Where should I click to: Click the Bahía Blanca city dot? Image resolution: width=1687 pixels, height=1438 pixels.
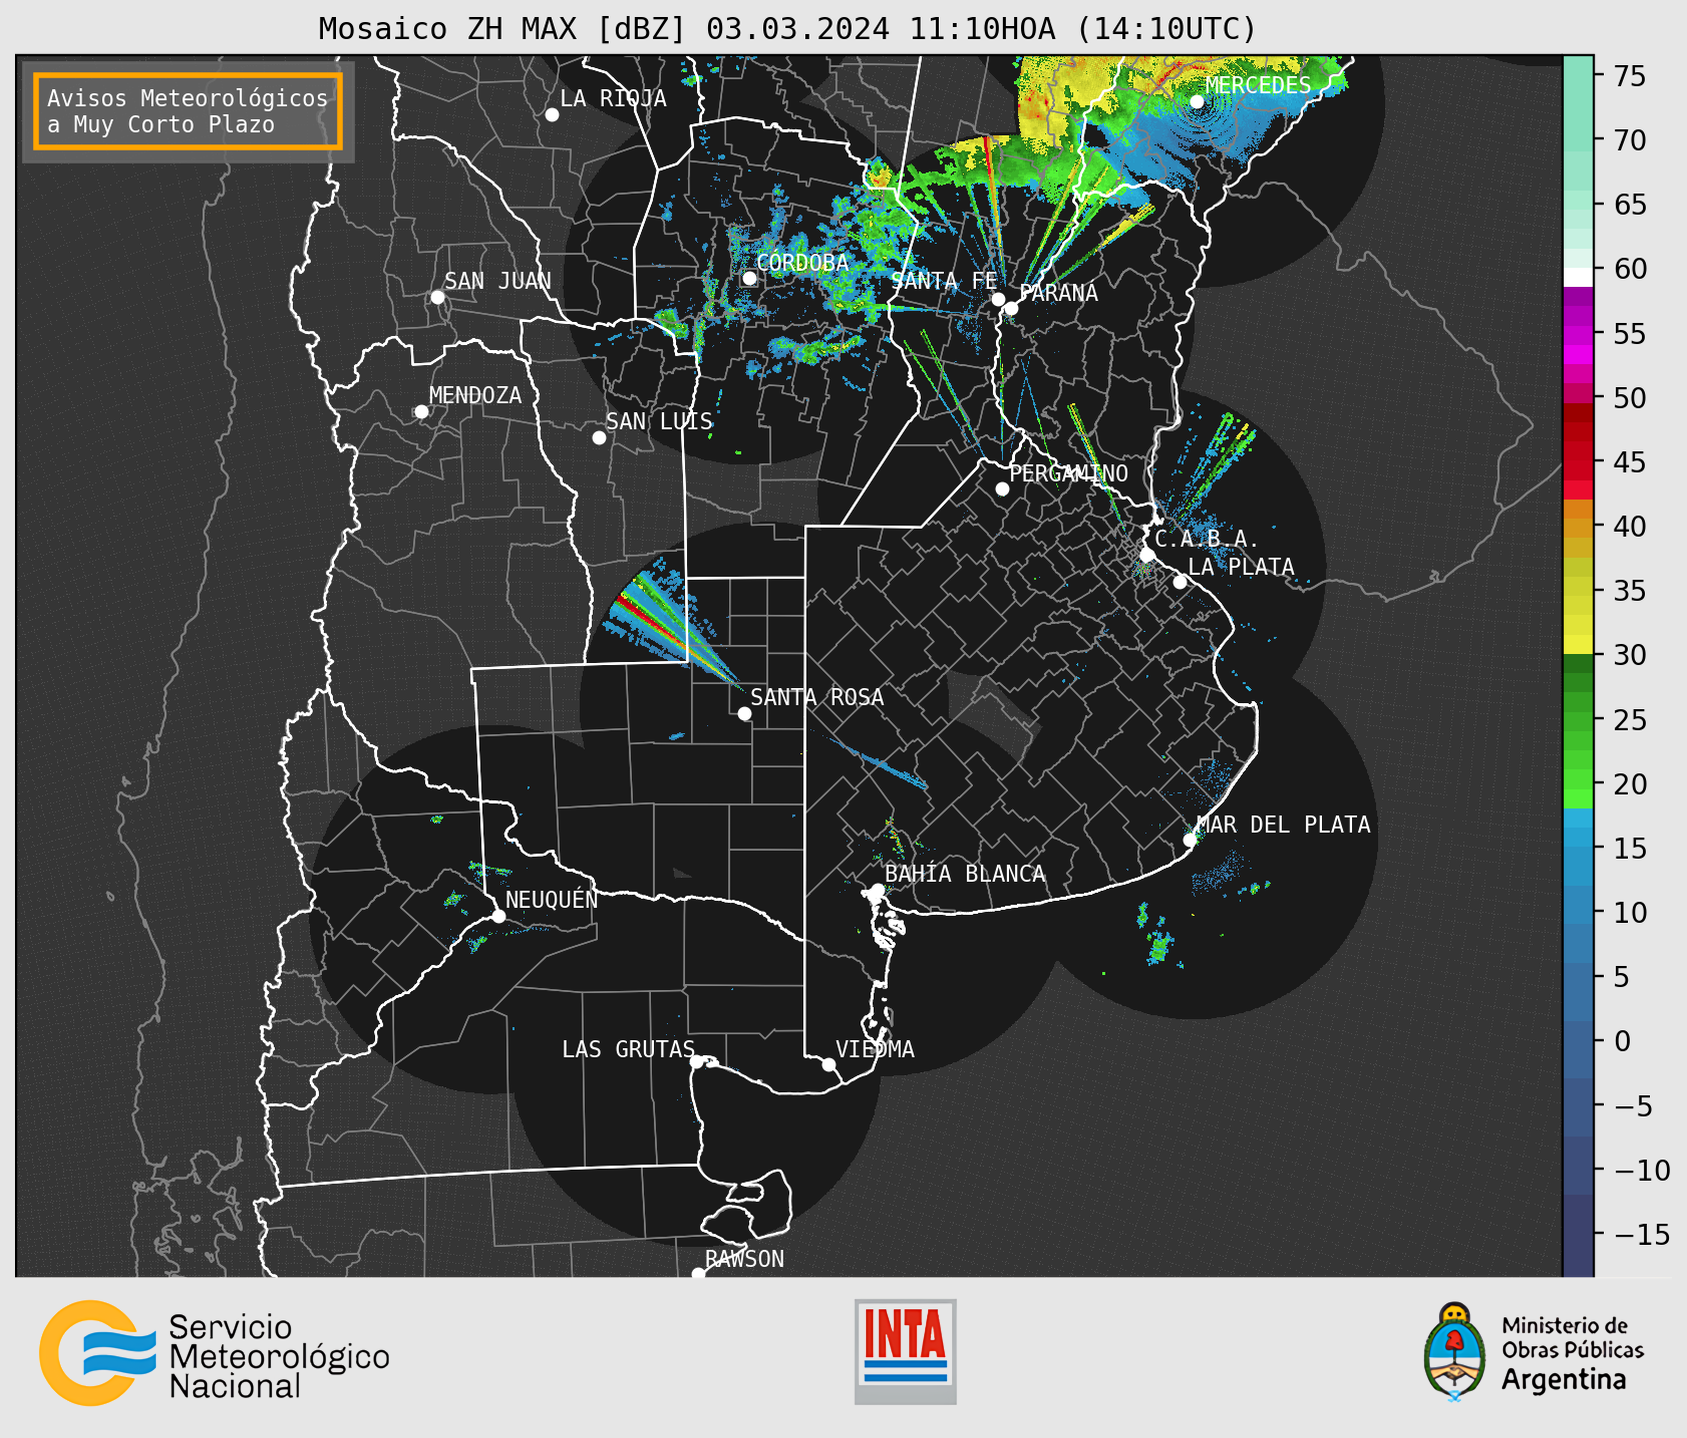[877, 890]
